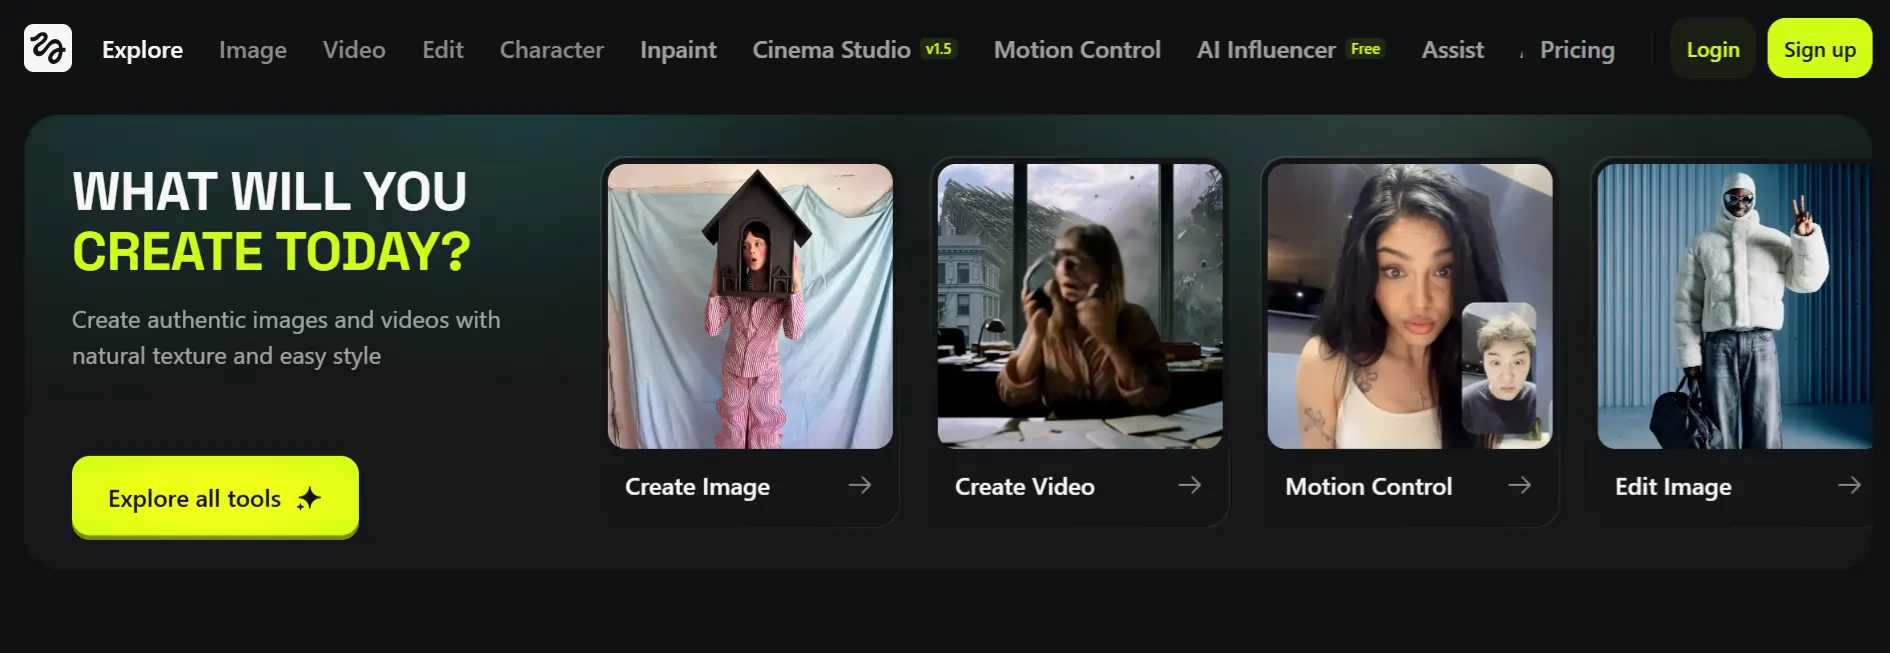Click the Higgsfield logo icon
This screenshot has height=653, width=1890.
[48, 48]
